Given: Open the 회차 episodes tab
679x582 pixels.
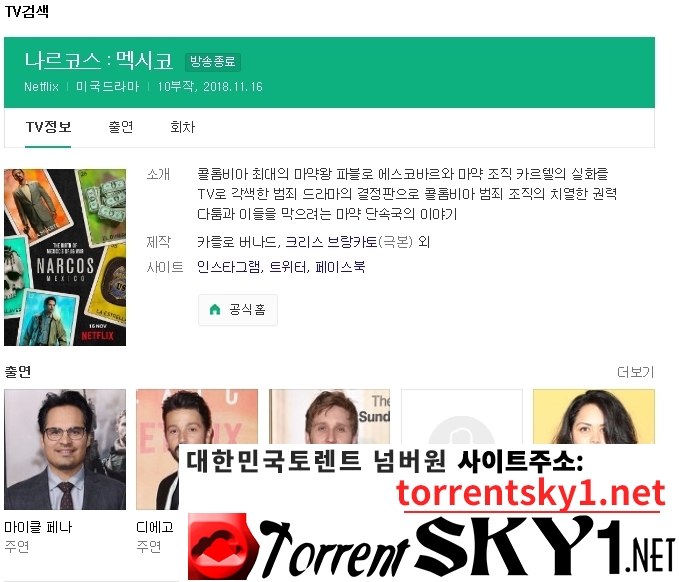Looking at the screenshot, I should (182, 127).
